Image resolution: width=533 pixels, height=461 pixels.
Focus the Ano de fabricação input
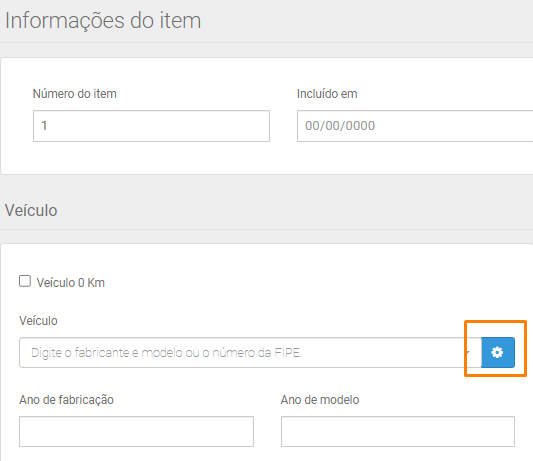coord(136,431)
